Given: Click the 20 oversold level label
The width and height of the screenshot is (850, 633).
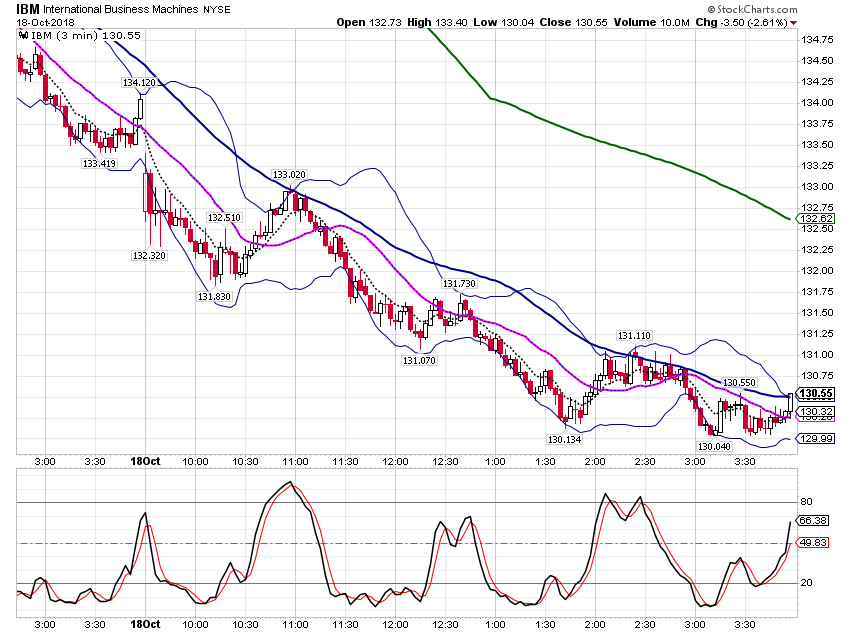Looking at the screenshot, I should 807,583.
